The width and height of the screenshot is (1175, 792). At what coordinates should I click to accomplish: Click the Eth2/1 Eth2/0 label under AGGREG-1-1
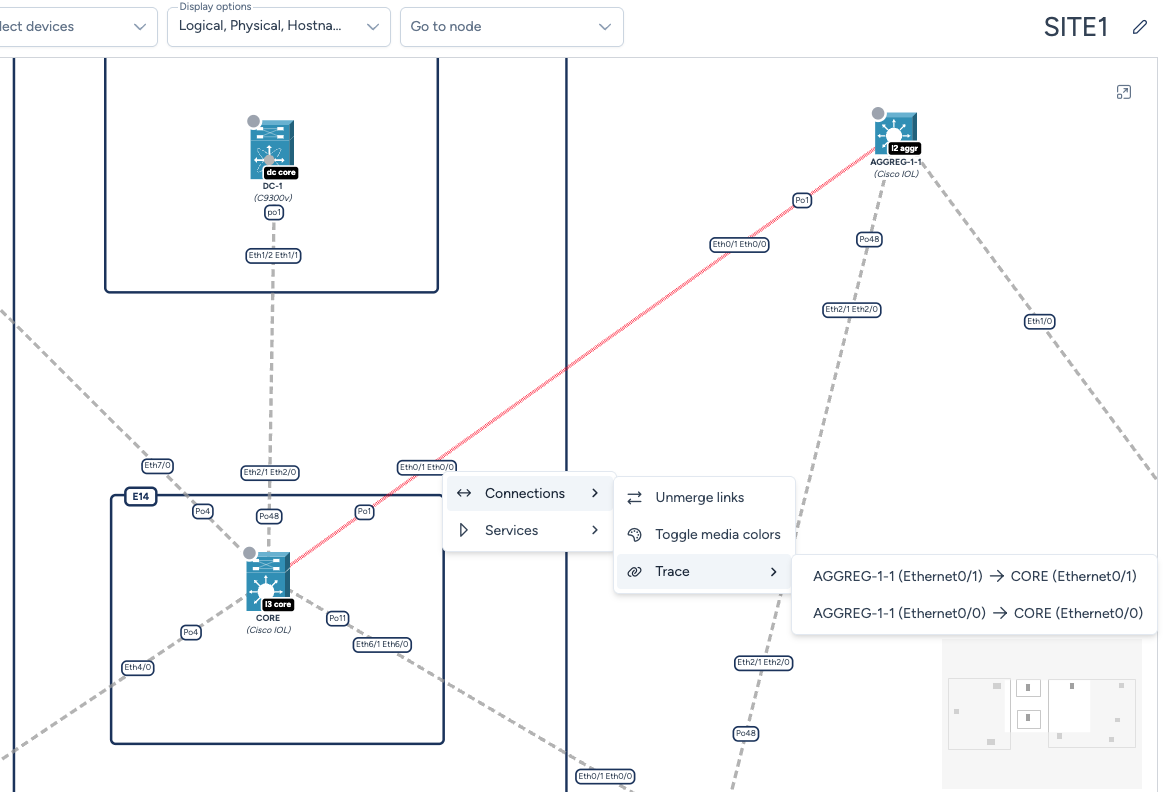851,309
